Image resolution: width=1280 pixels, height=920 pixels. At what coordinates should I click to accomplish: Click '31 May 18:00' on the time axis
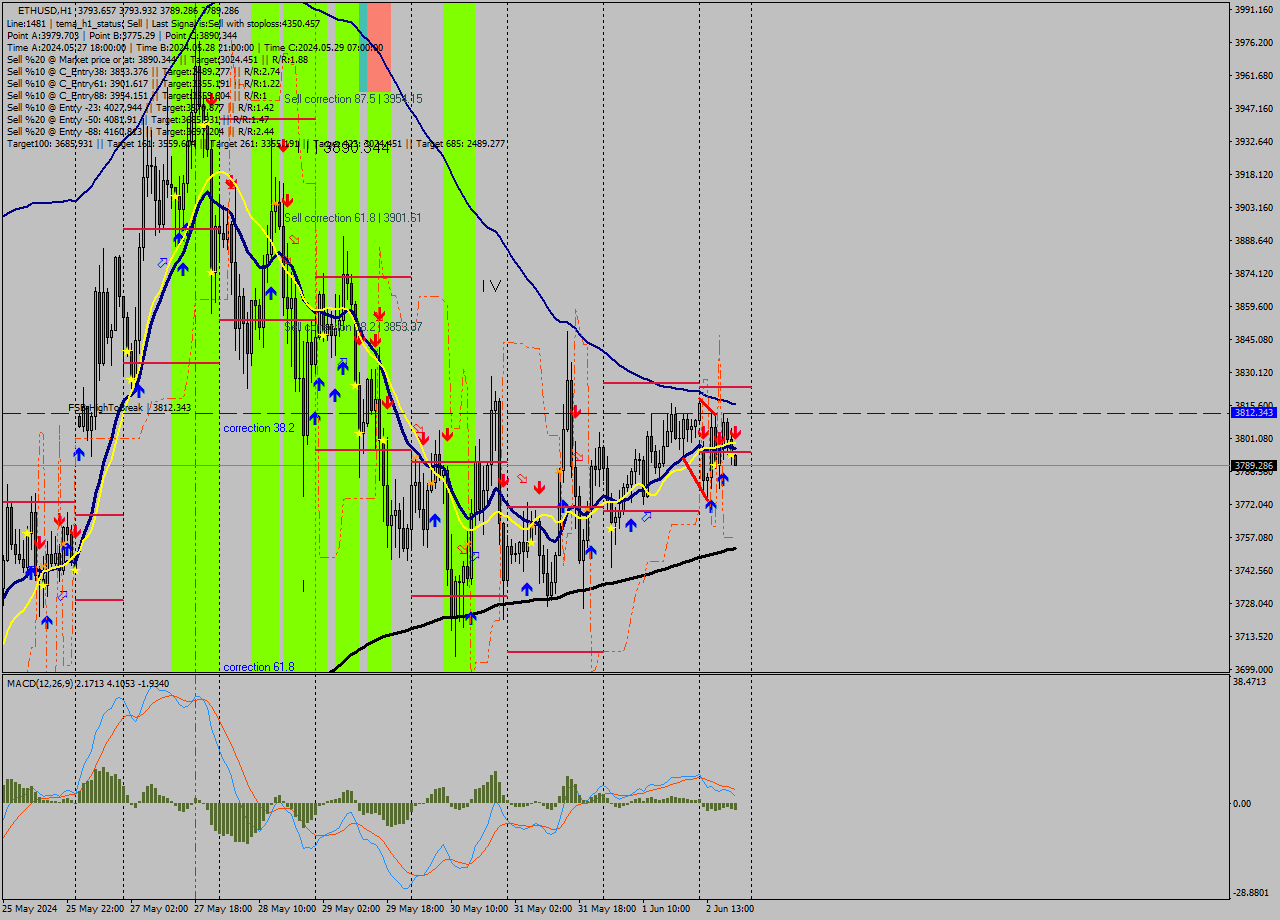click(607, 909)
